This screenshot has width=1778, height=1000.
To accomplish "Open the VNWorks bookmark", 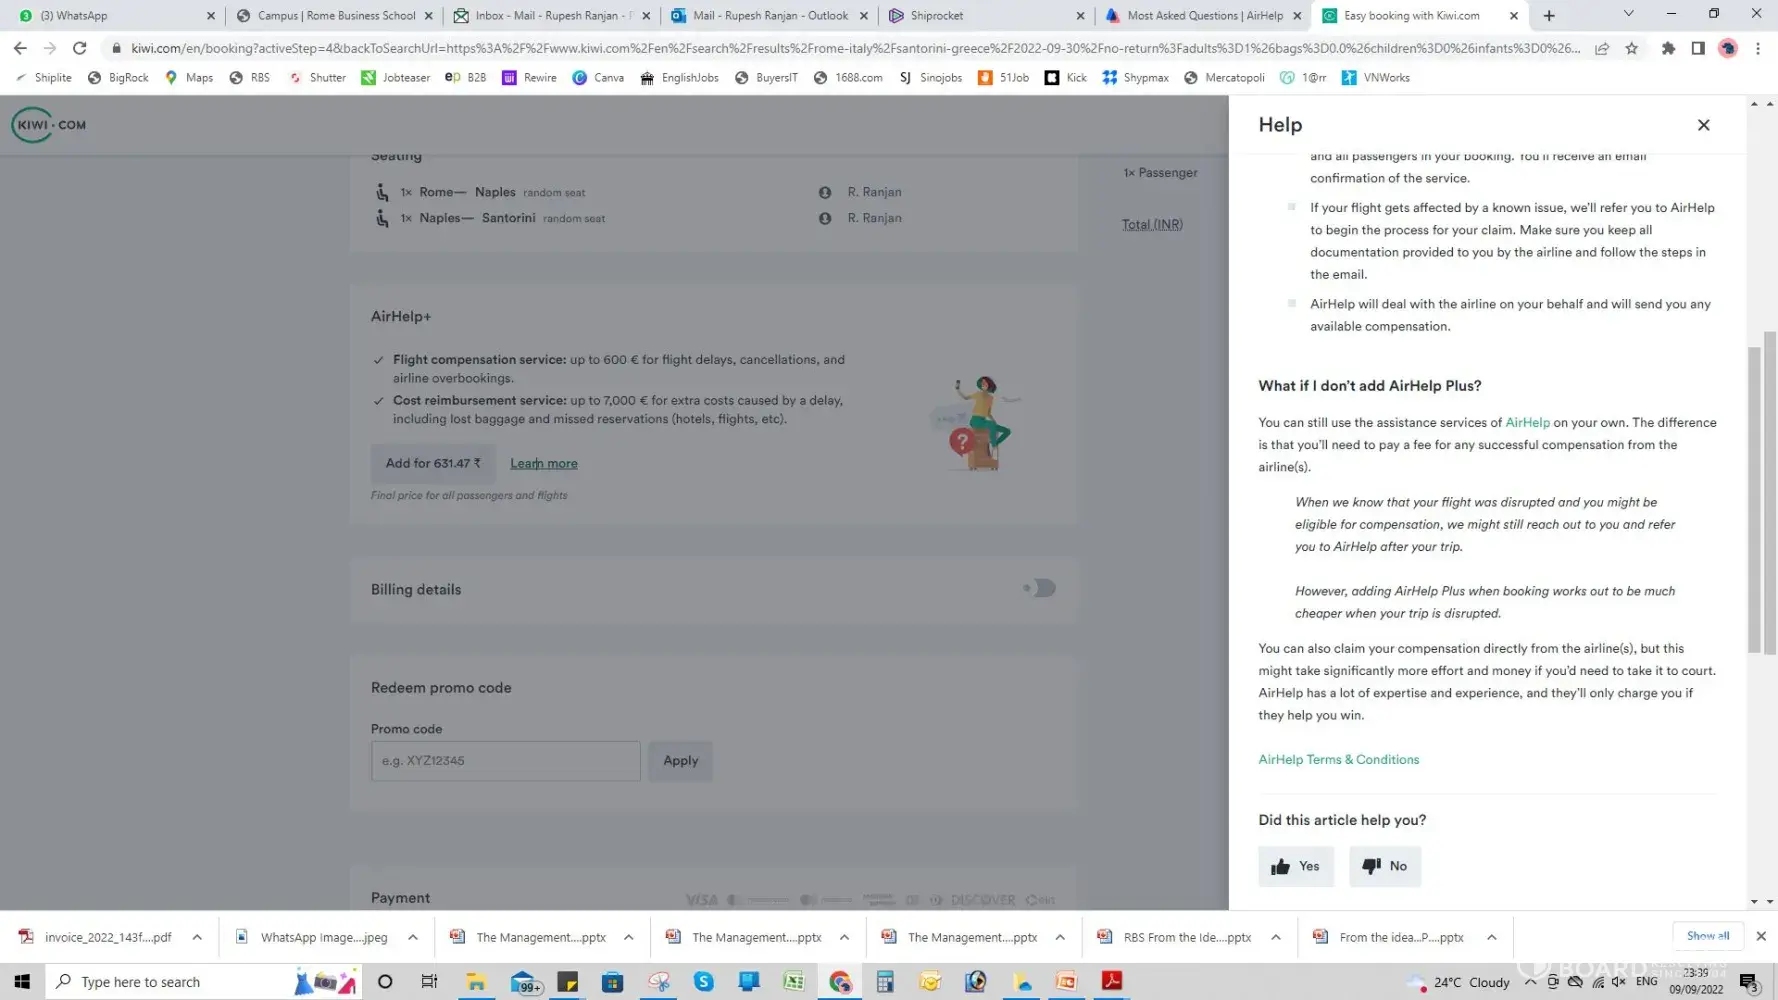I will (1376, 77).
